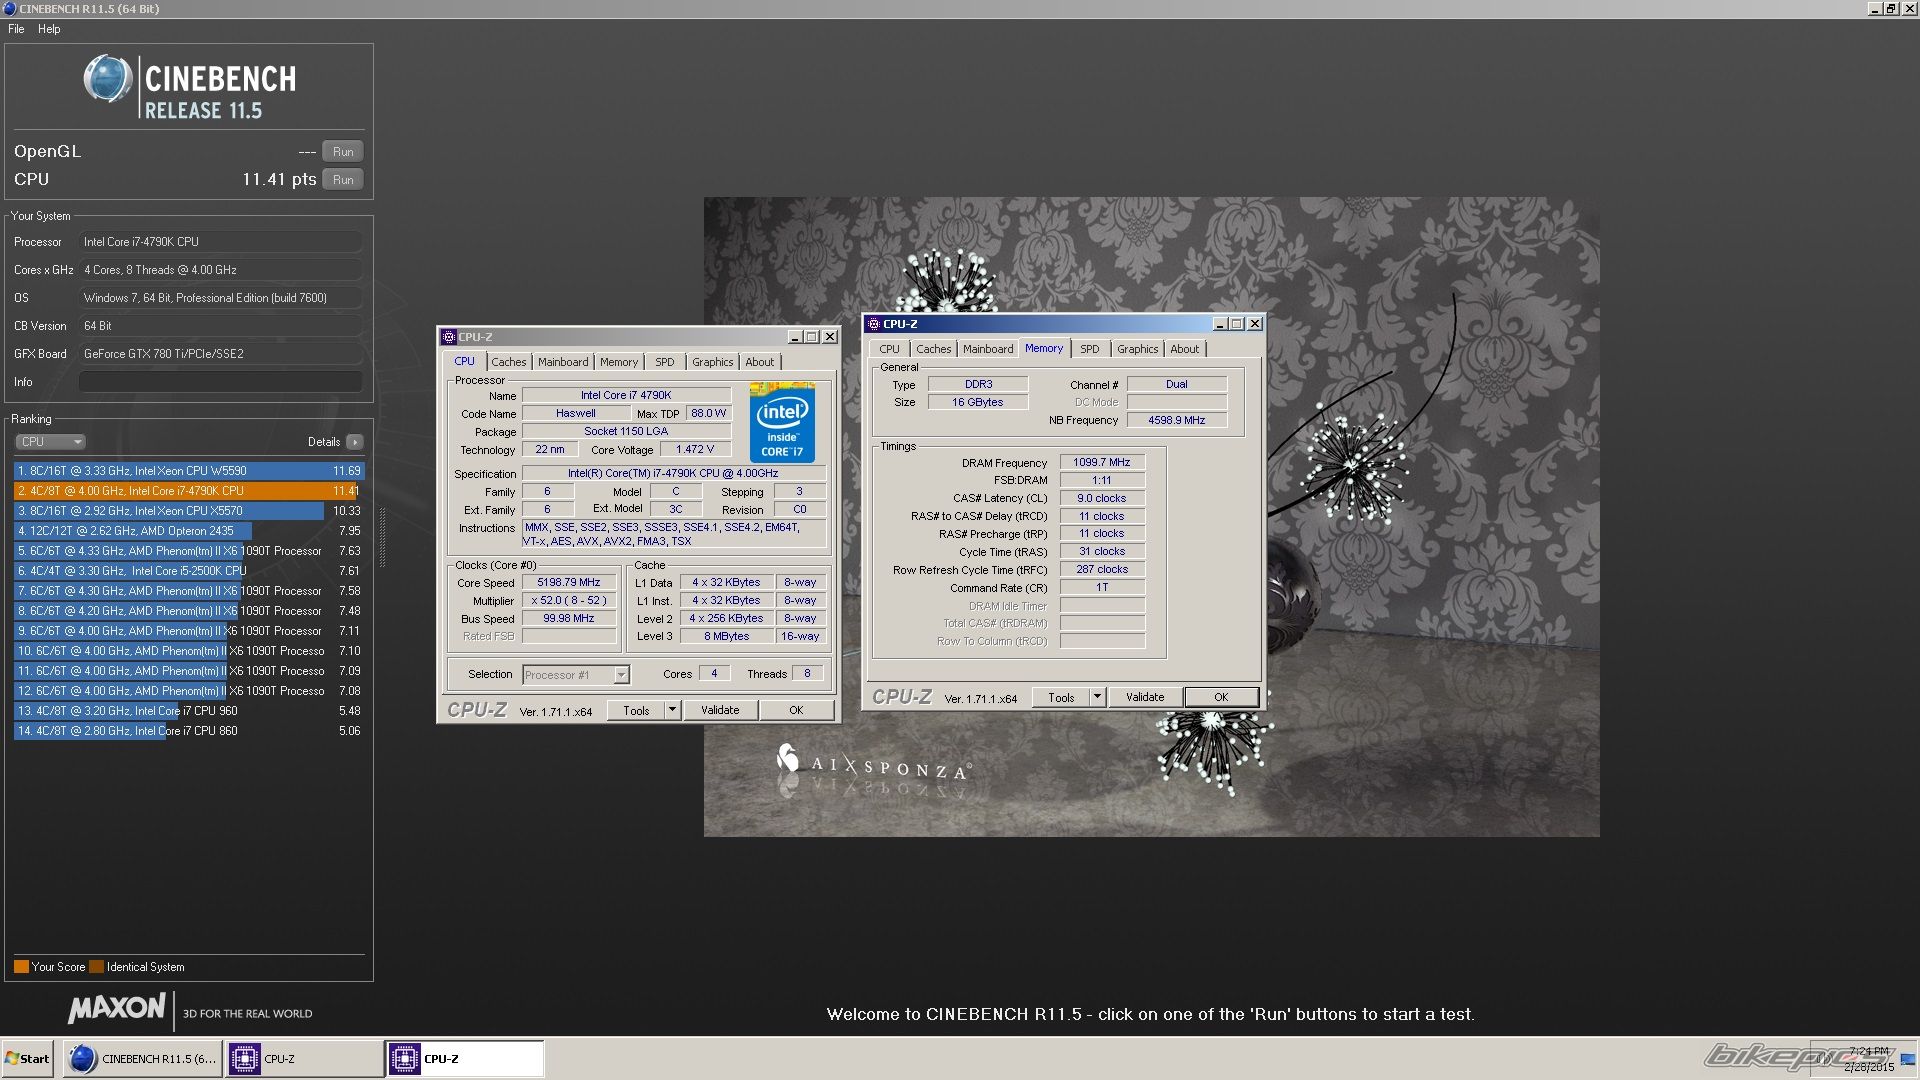Viewport: 1920px width, 1080px height.
Task: Select ranking row 4 AMD Opteron 2435
Action: point(189,531)
